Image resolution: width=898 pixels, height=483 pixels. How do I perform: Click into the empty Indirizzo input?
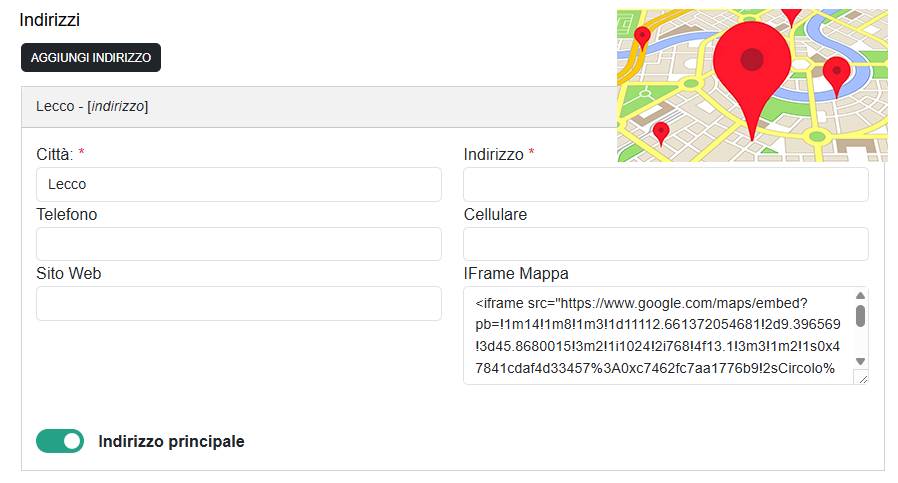tap(665, 185)
